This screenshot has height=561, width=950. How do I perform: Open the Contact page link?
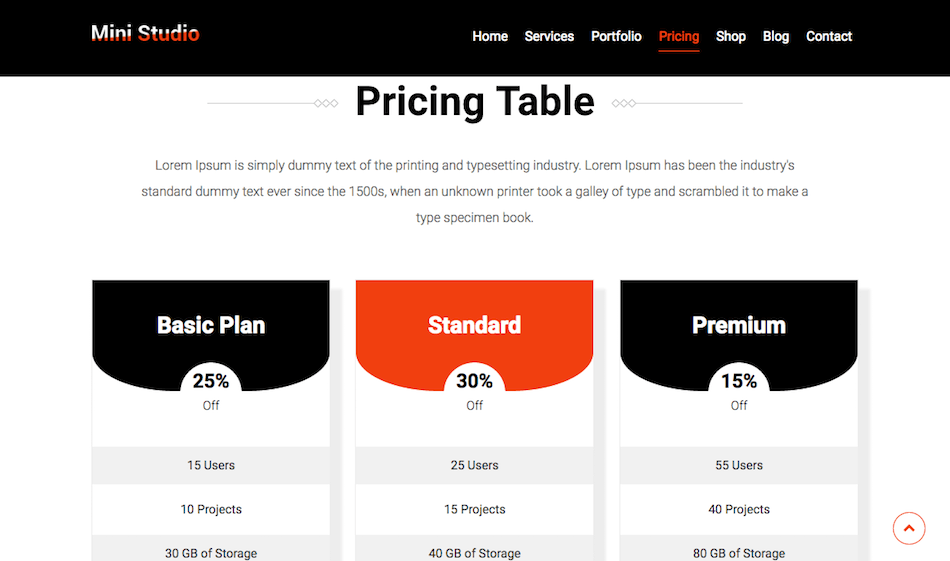pos(829,36)
